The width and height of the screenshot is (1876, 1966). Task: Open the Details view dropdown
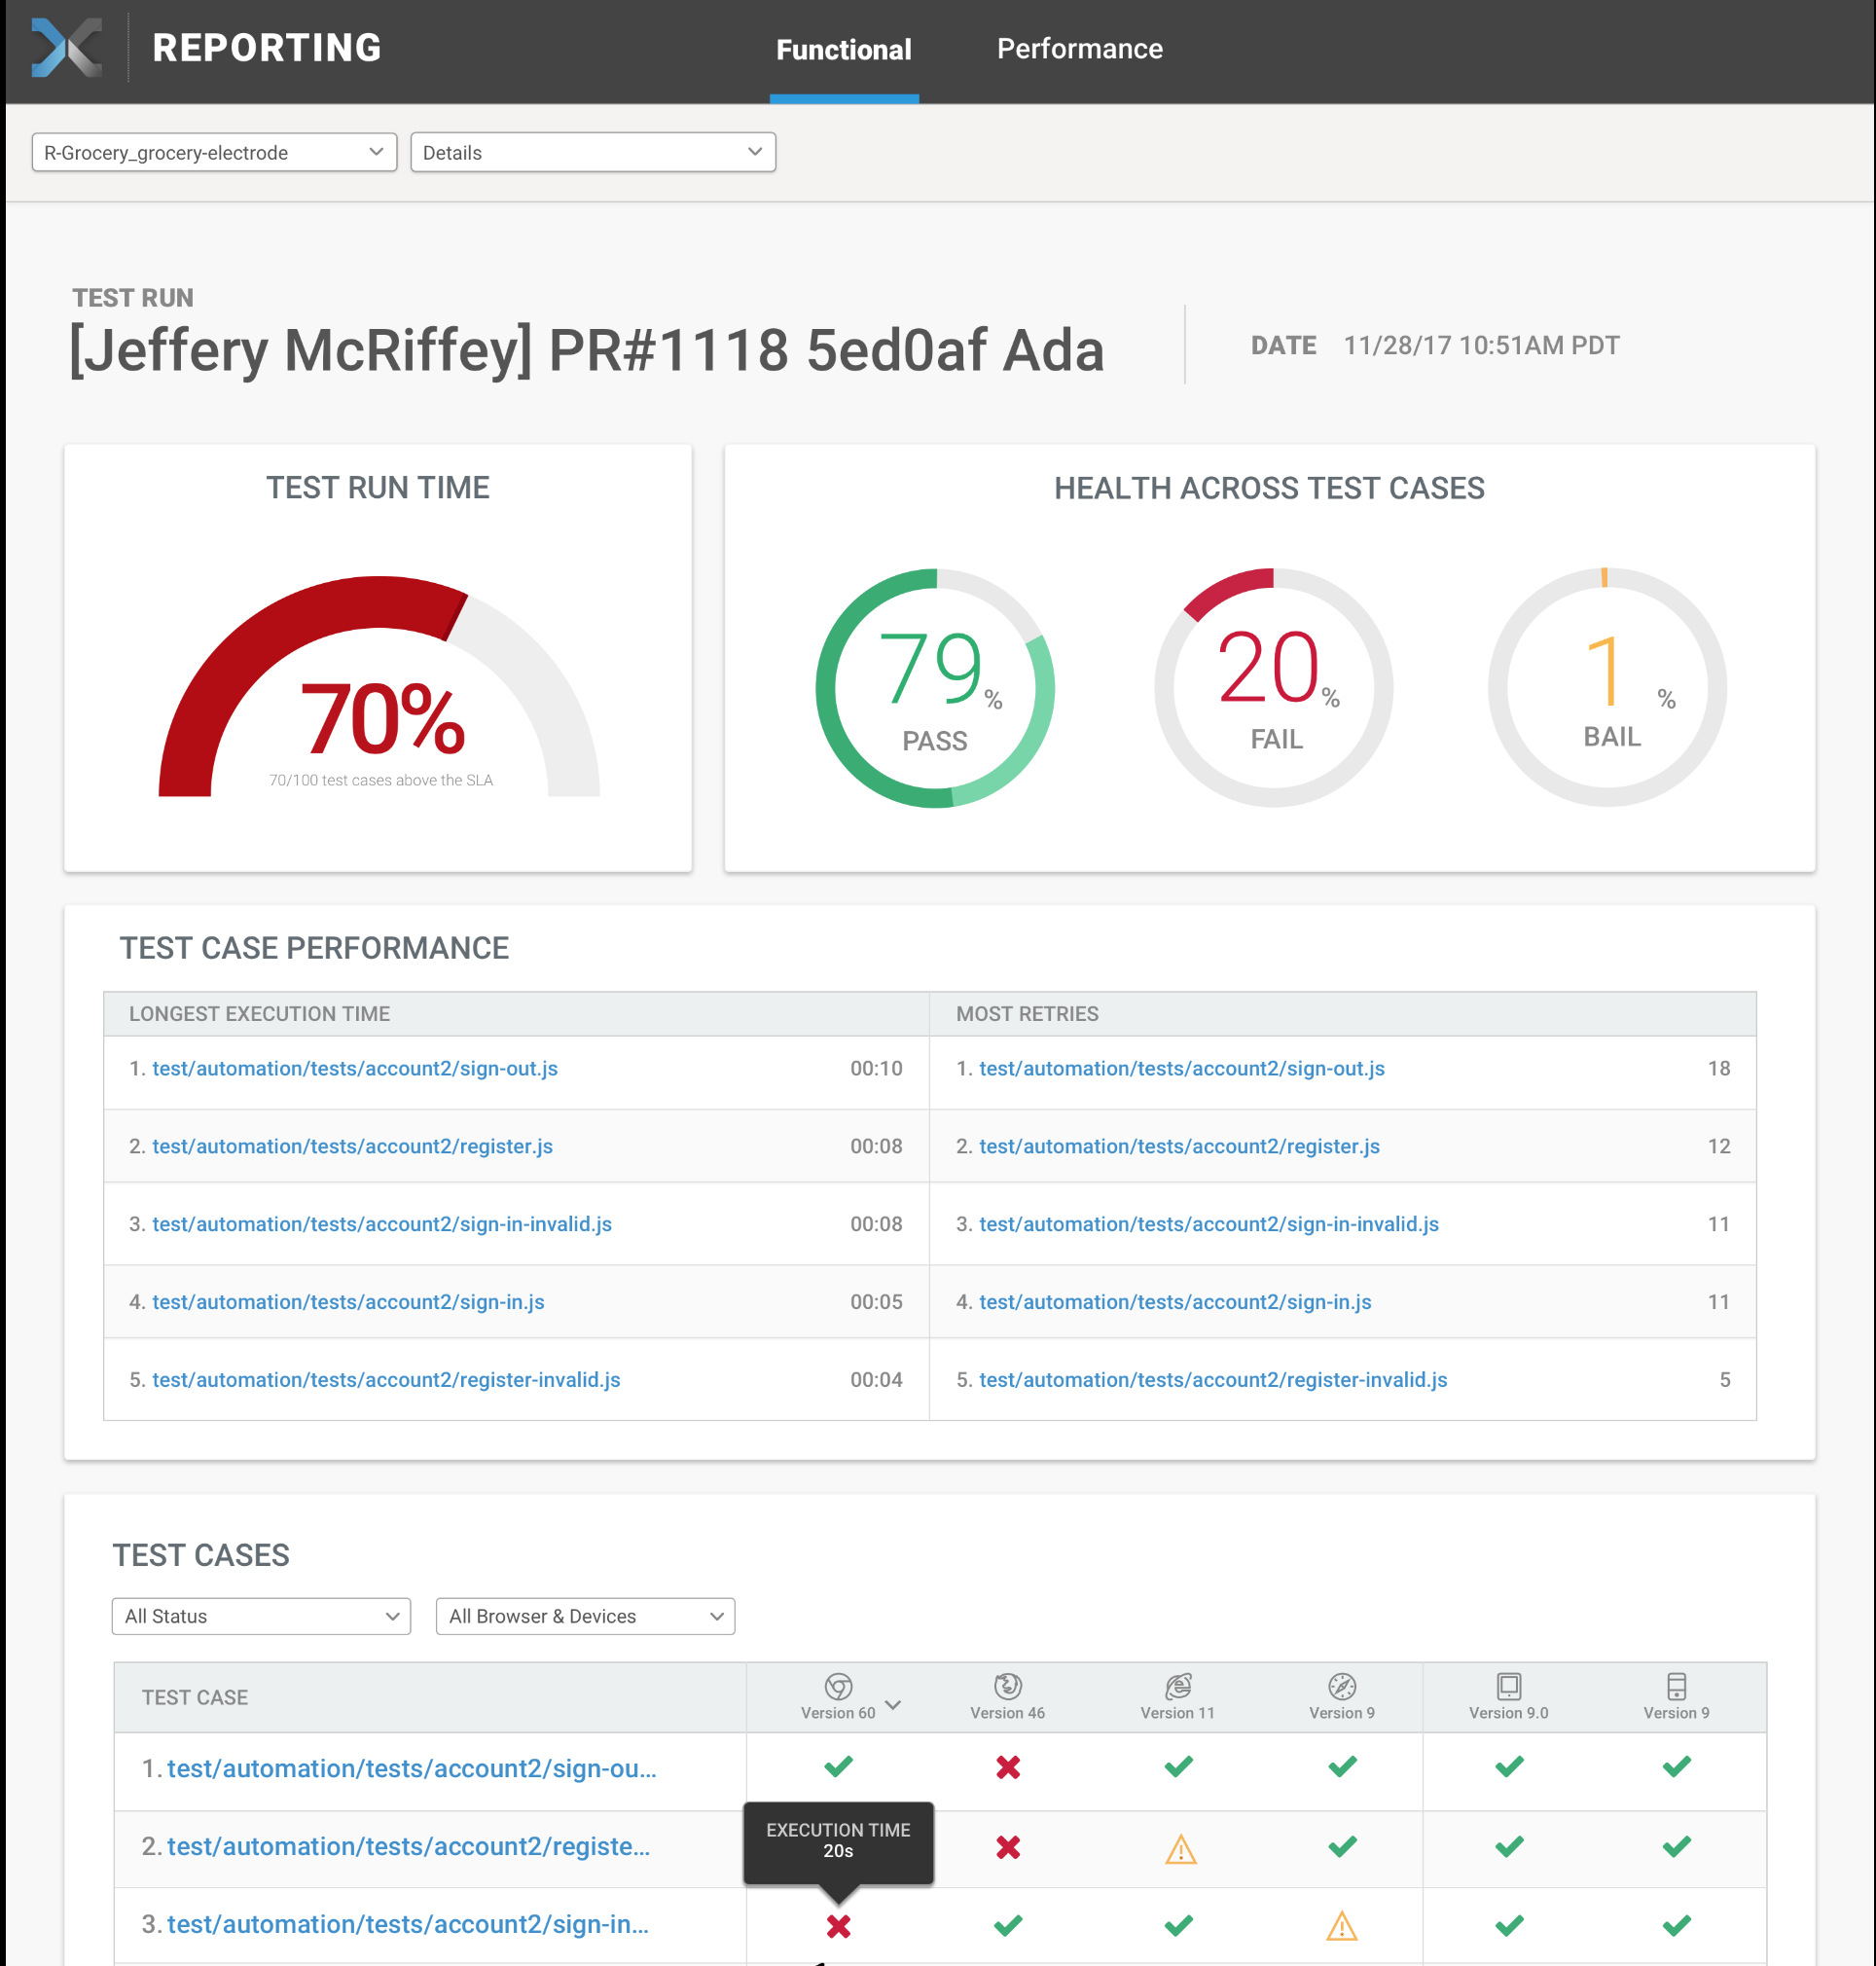point(593,152)
